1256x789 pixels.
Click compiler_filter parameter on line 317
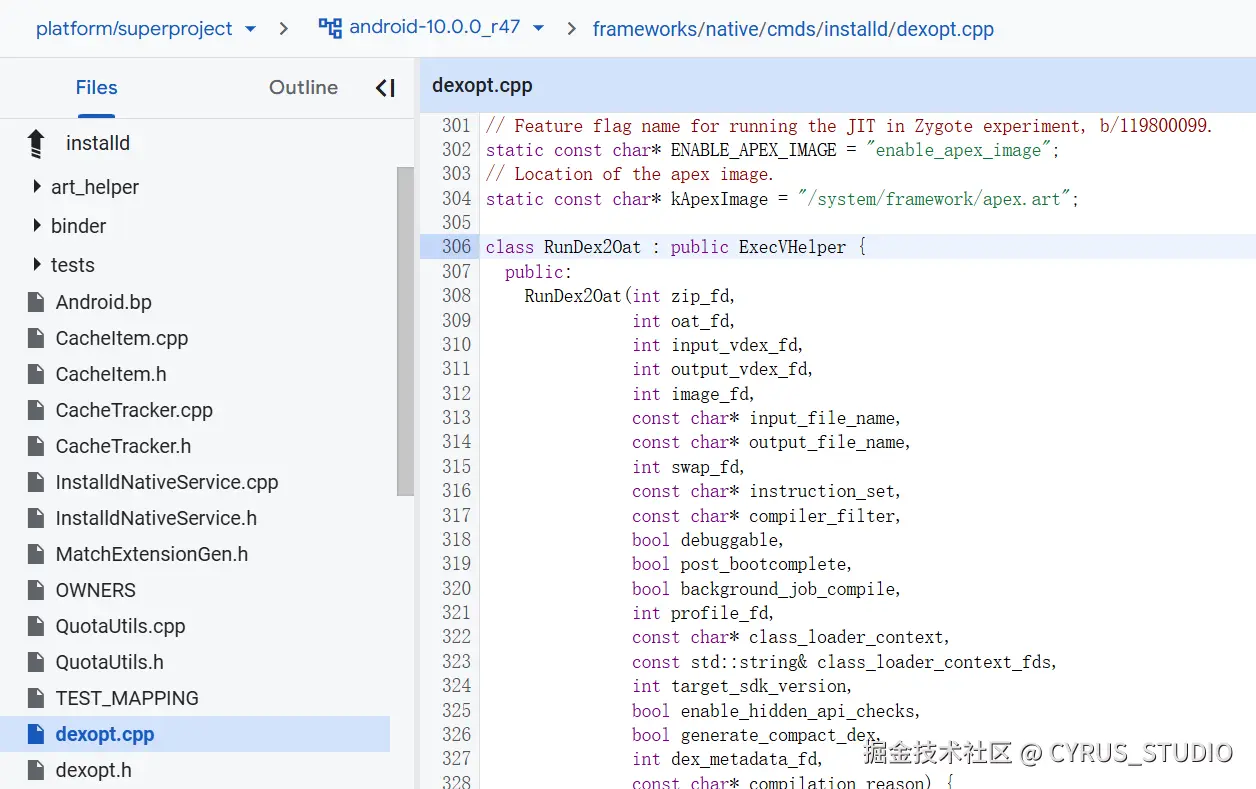coord(822,516)
